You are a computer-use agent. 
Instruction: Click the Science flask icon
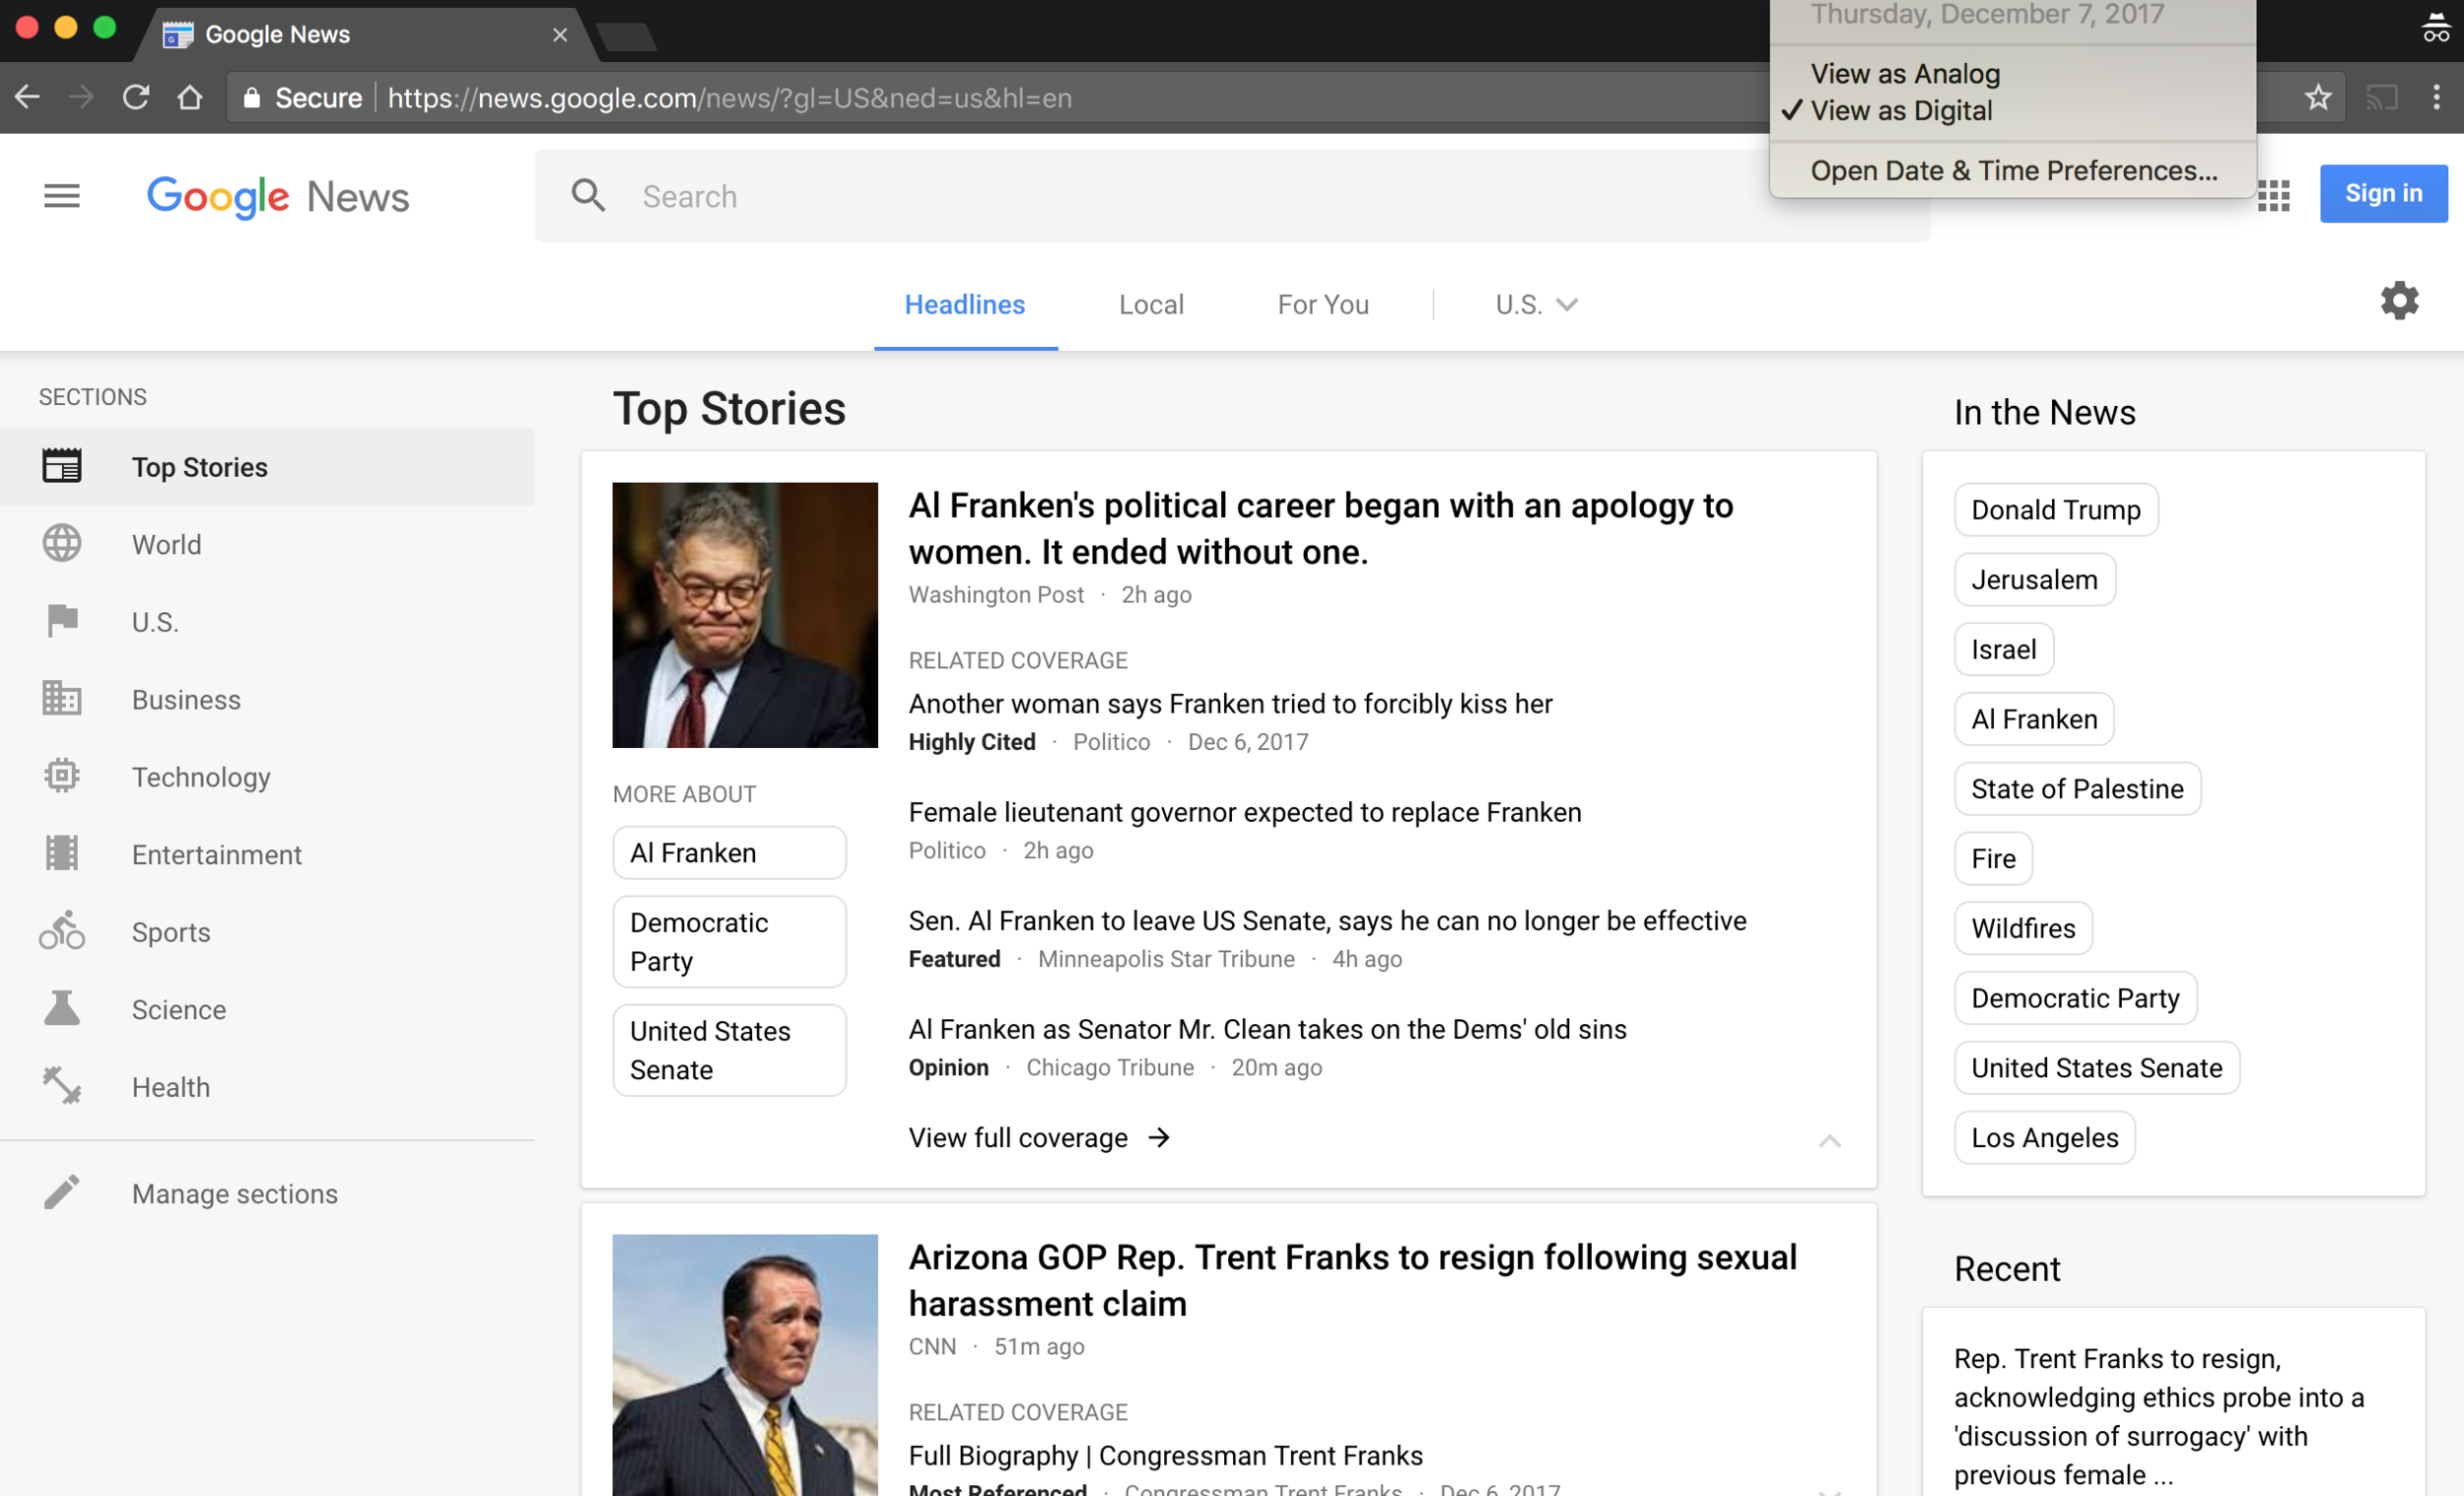pos(62,1008)
